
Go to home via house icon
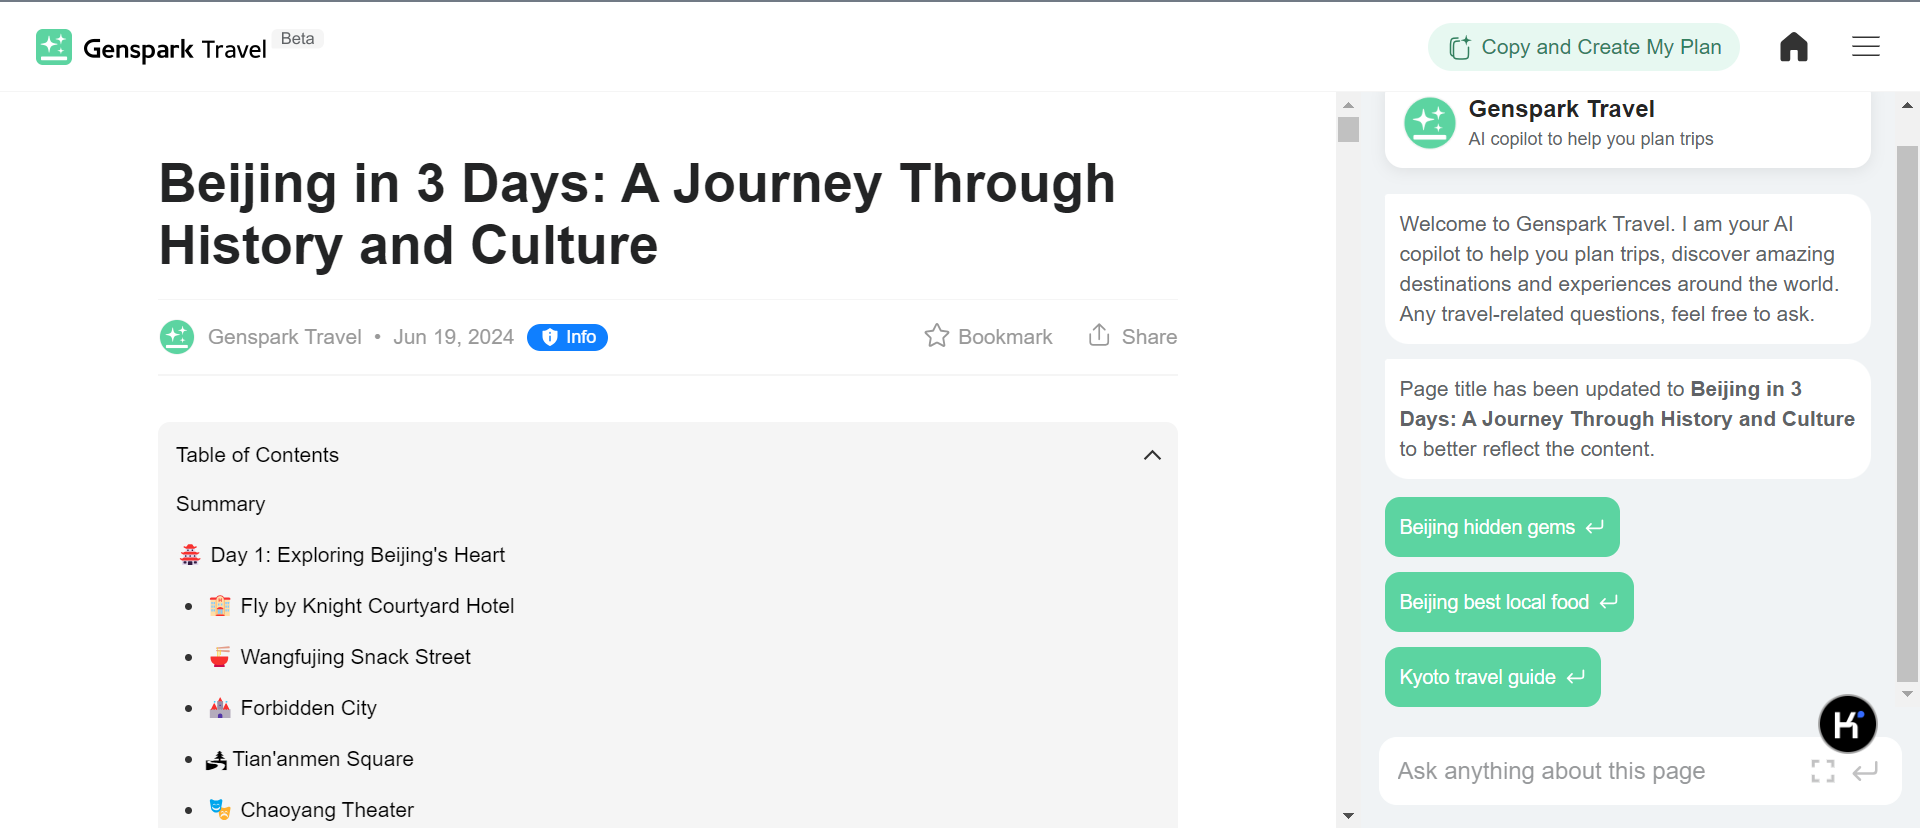tap(1793, 47)
